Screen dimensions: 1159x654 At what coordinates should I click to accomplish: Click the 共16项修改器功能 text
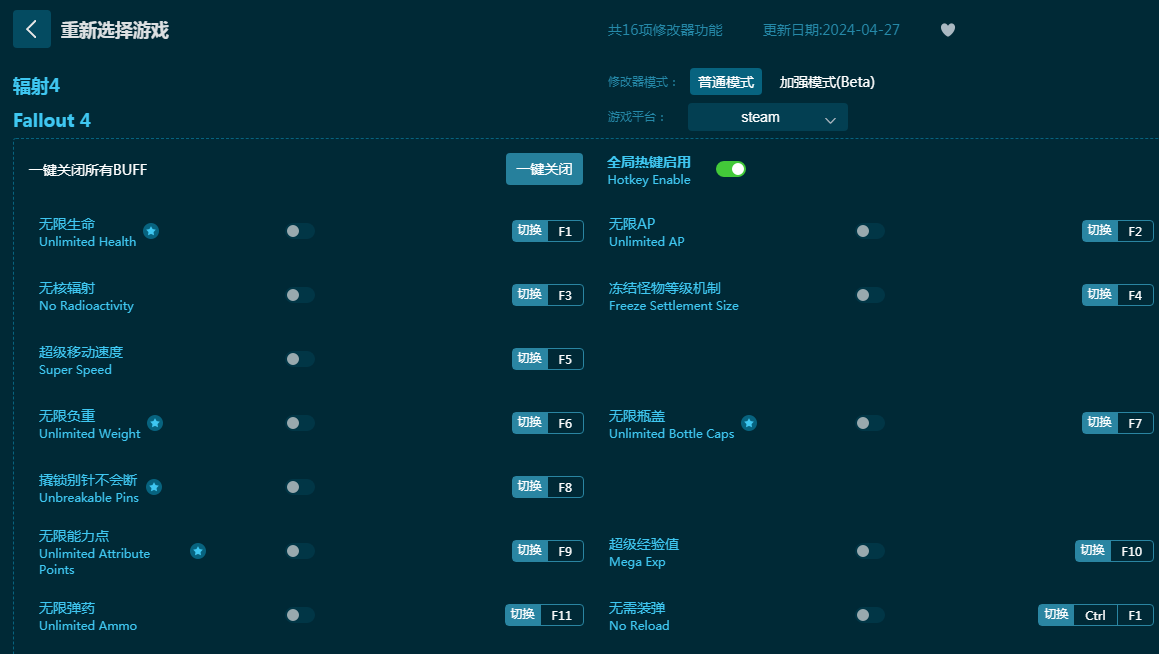(665, 30)
